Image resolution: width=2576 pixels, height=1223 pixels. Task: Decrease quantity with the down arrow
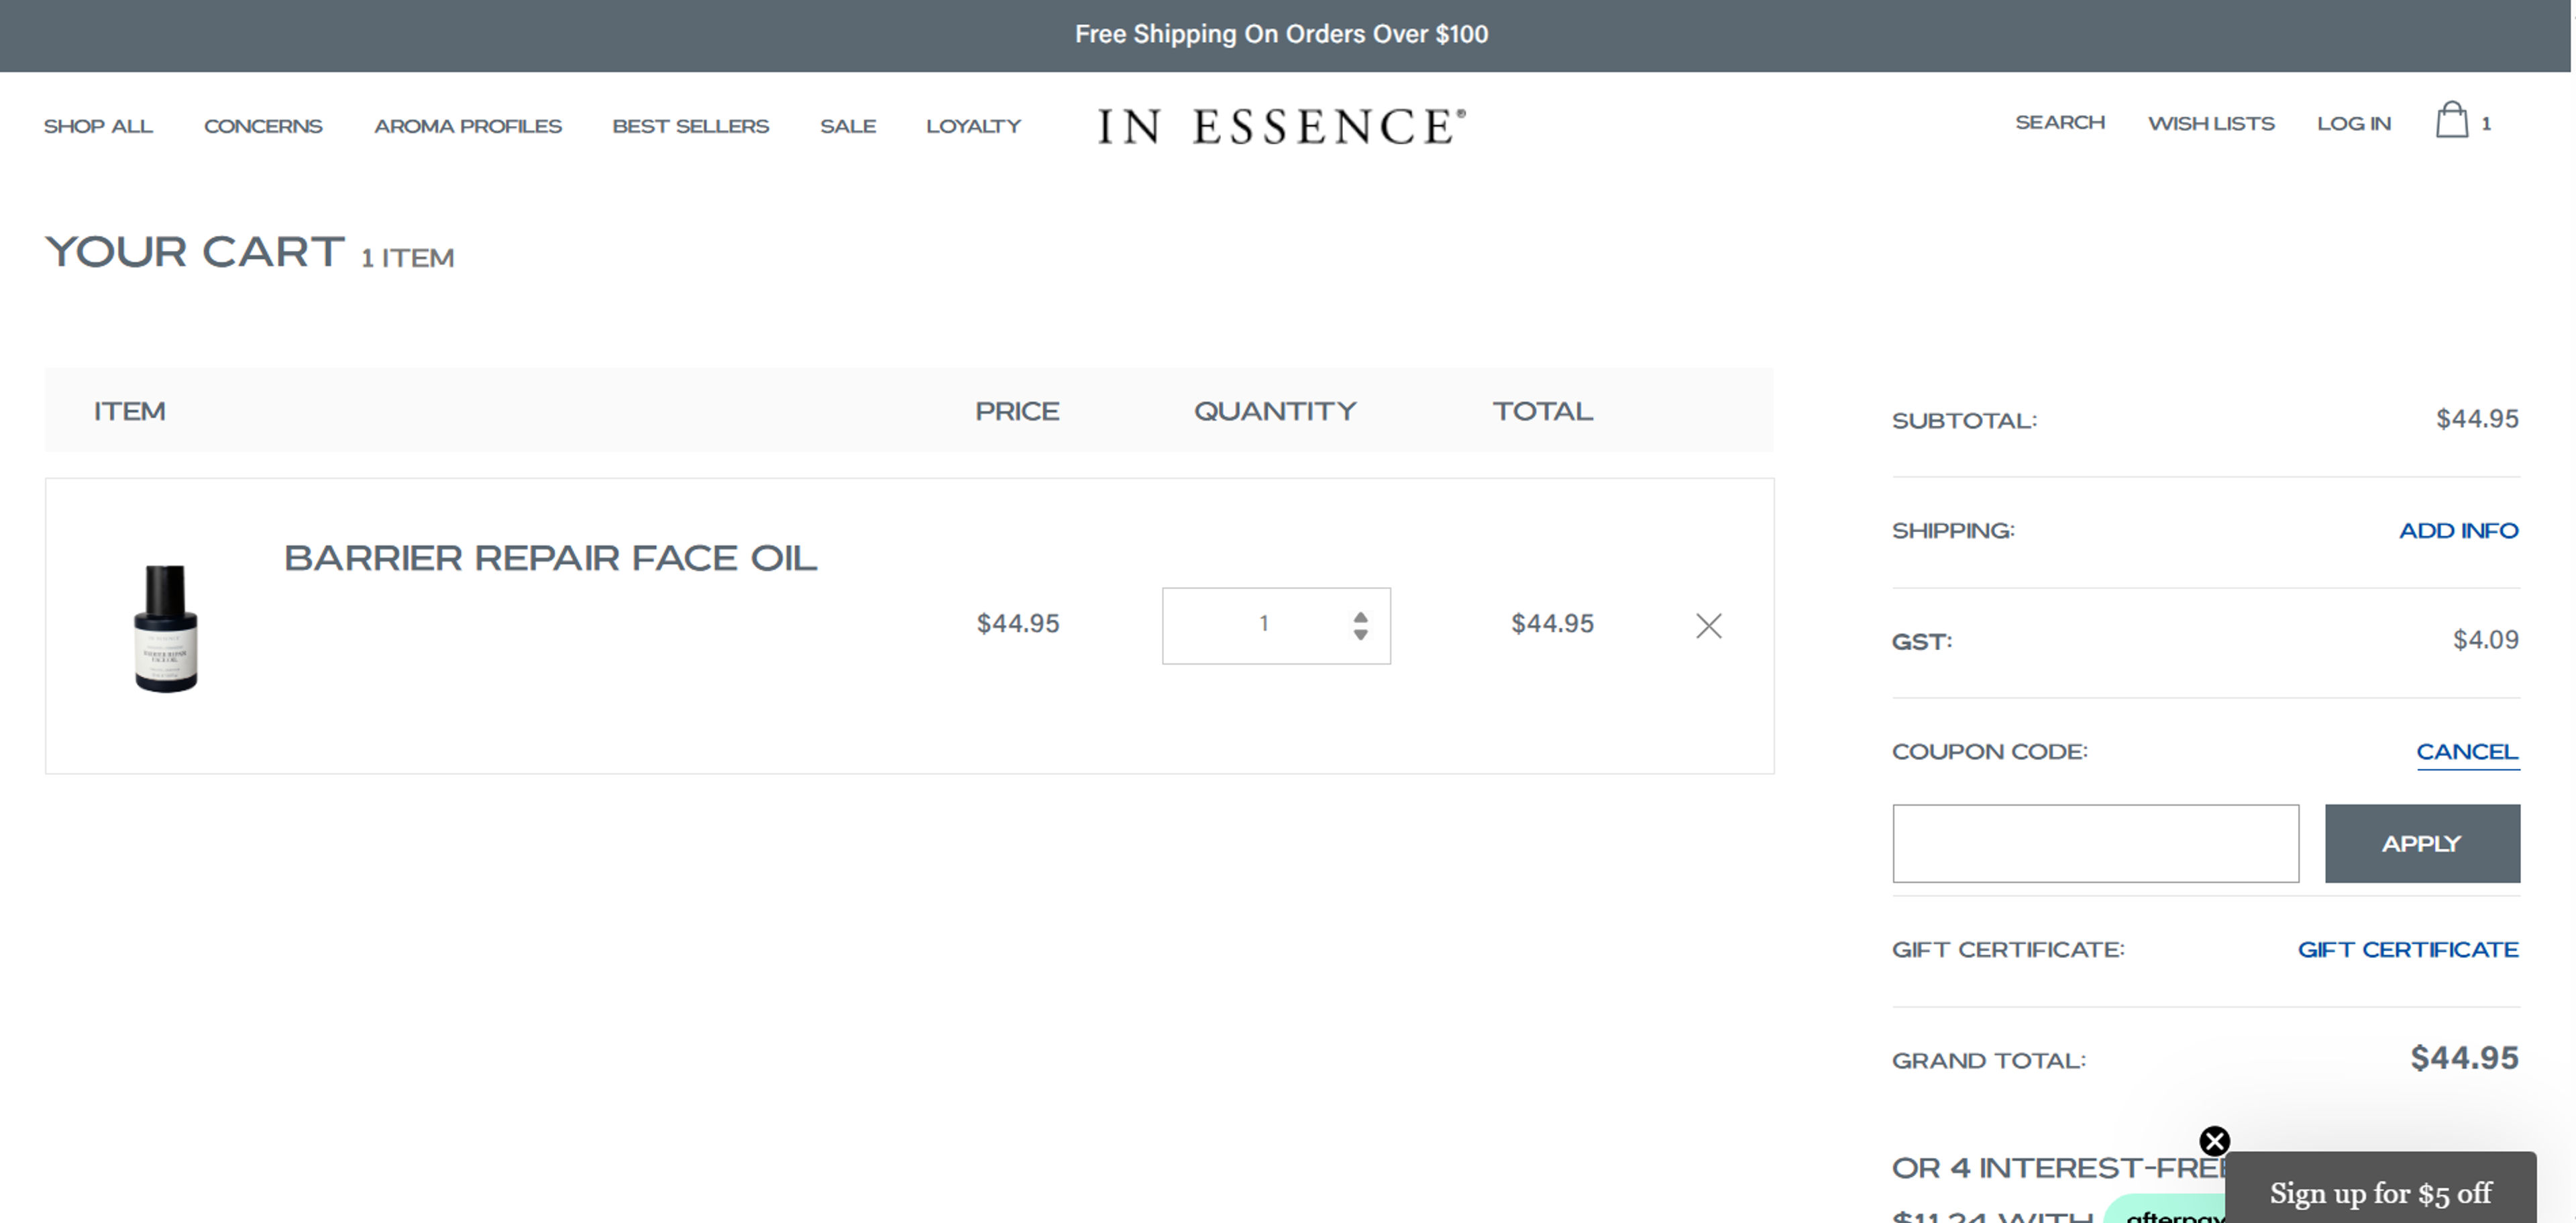[x=1360, y=634]
